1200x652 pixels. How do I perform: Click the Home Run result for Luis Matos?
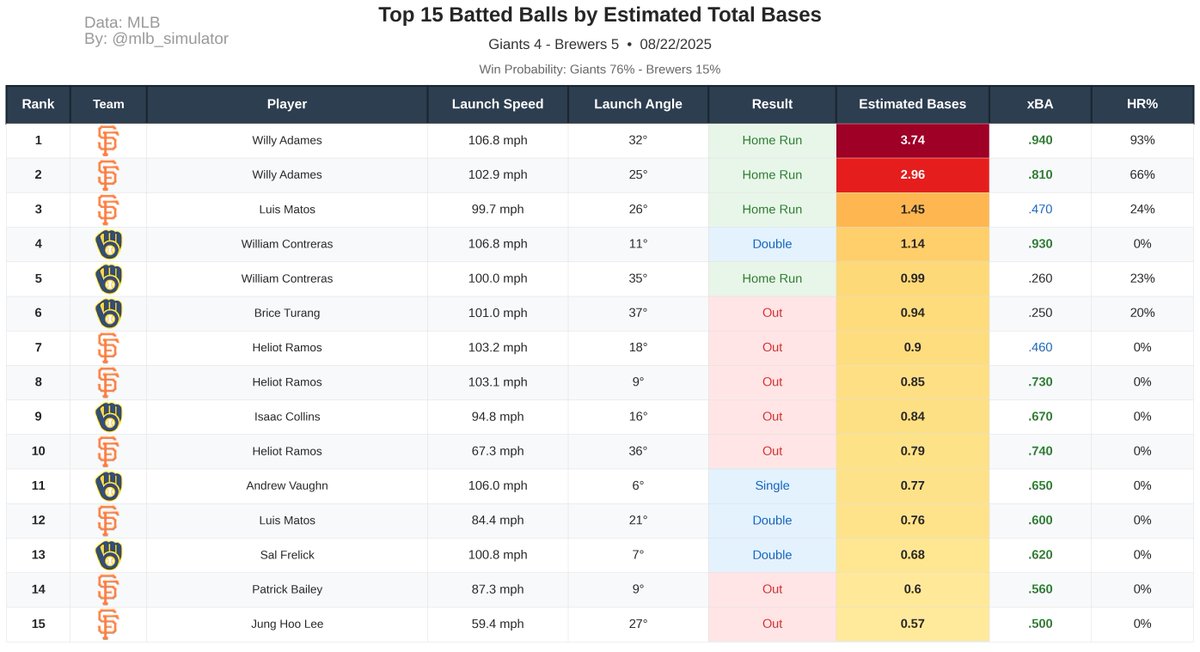(x=771, y=209)
